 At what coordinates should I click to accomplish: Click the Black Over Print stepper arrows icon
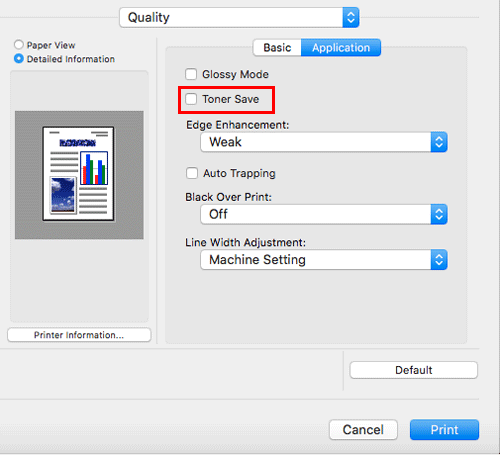tap(439, 214)
